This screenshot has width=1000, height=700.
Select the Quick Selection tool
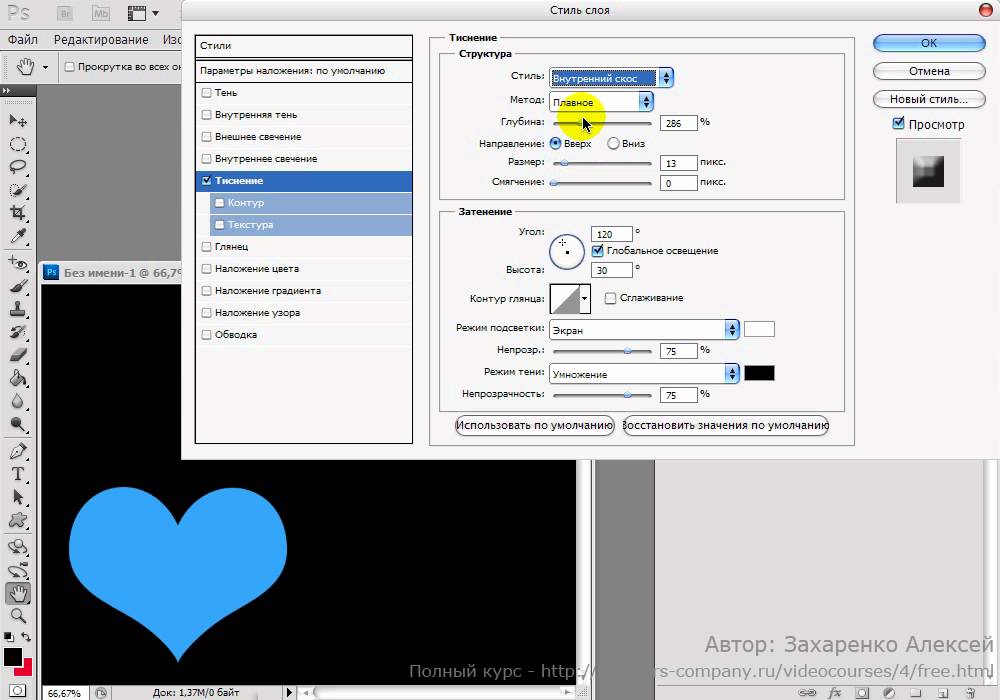18,191
